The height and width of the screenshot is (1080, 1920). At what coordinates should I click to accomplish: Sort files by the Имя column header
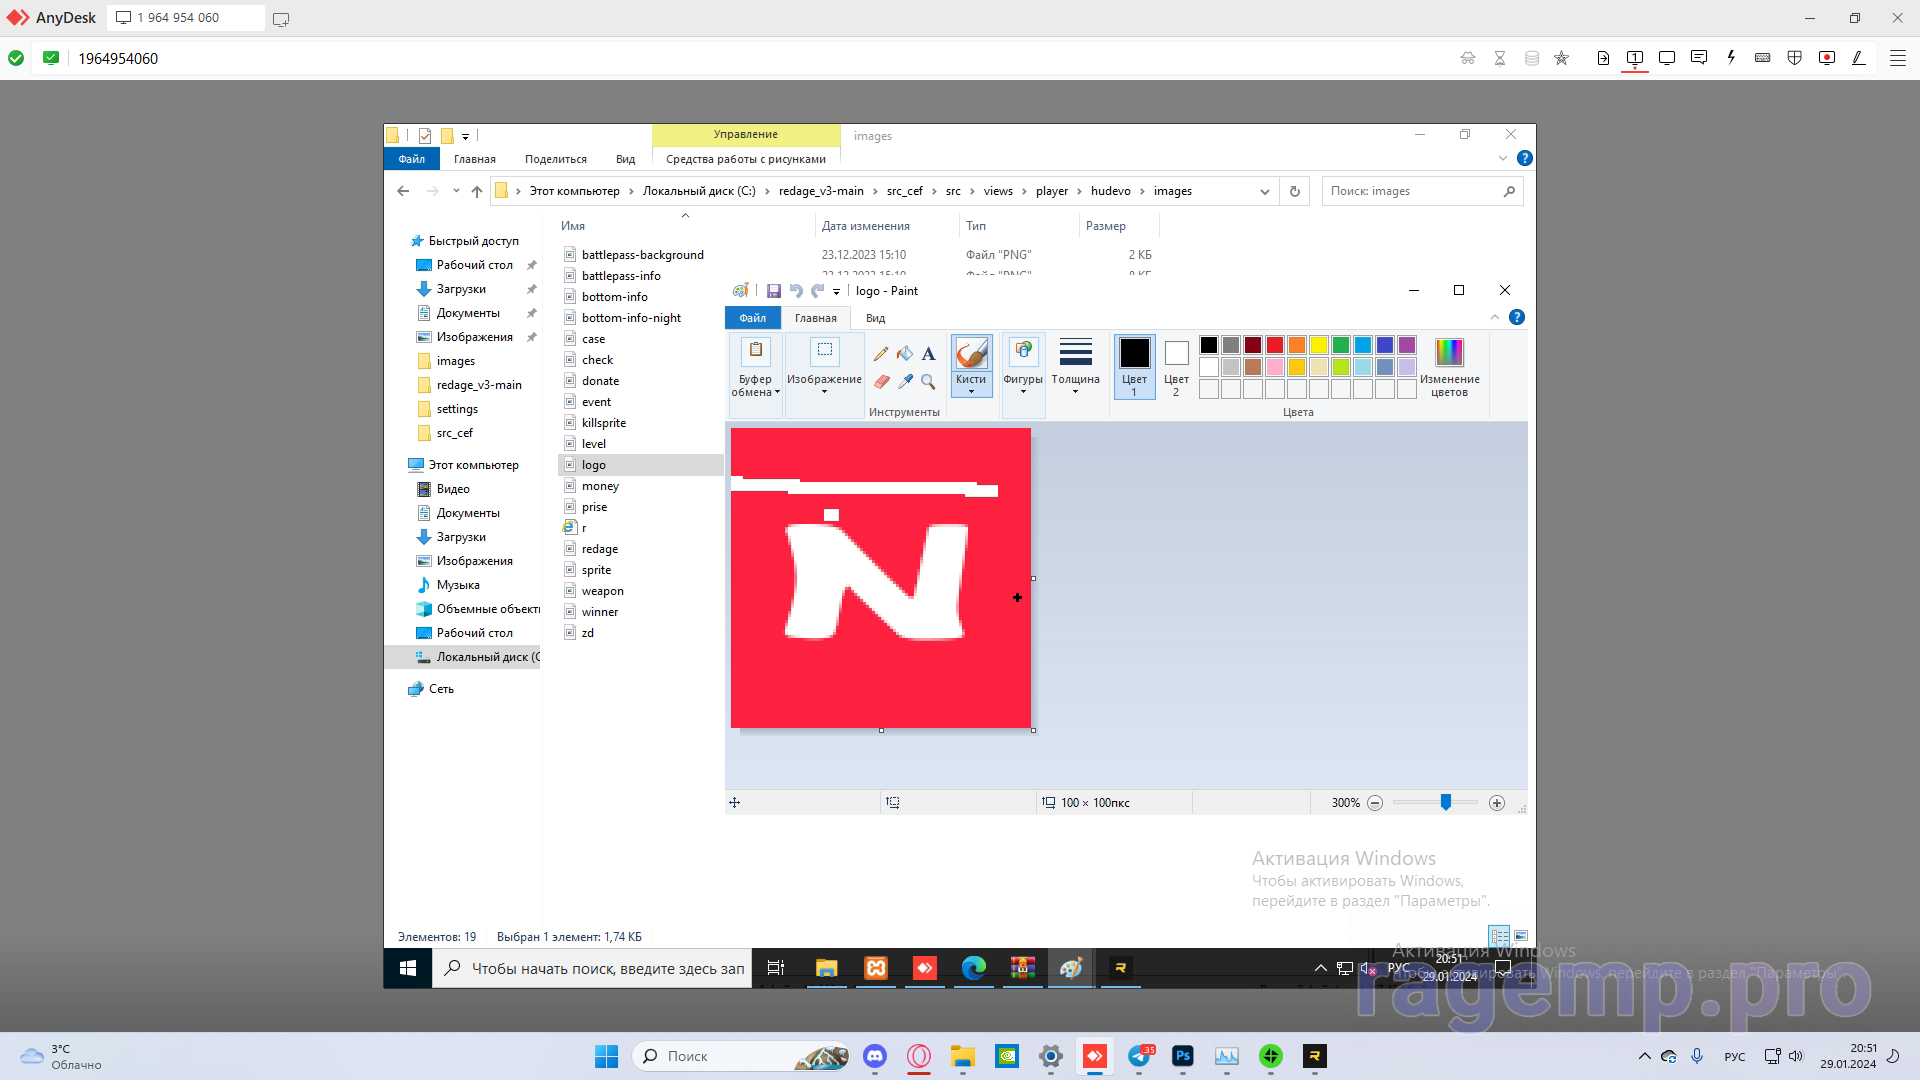573,226
